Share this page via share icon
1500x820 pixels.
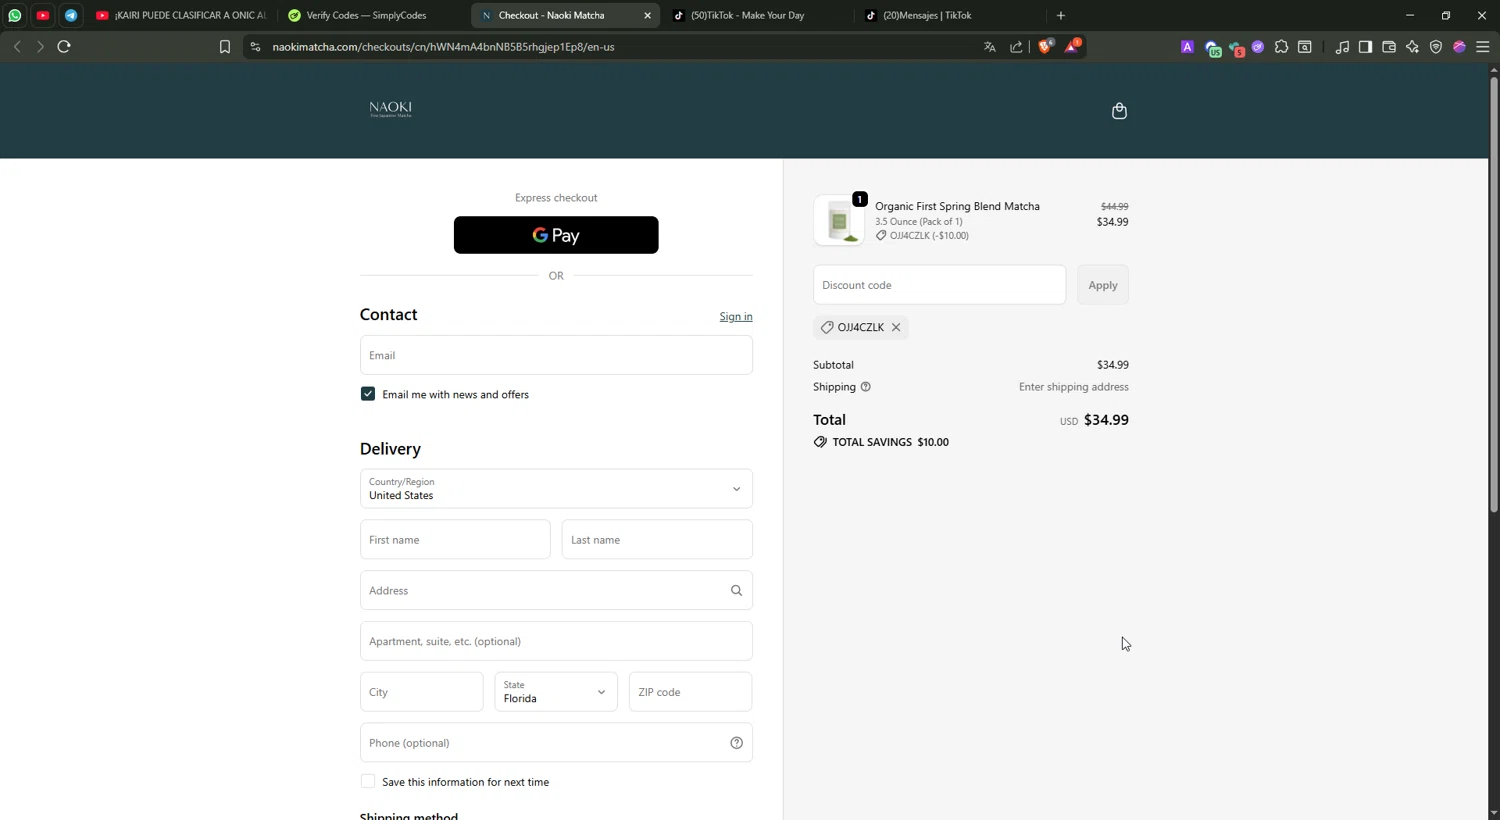pyautogui.click(x=1017, y=47)
